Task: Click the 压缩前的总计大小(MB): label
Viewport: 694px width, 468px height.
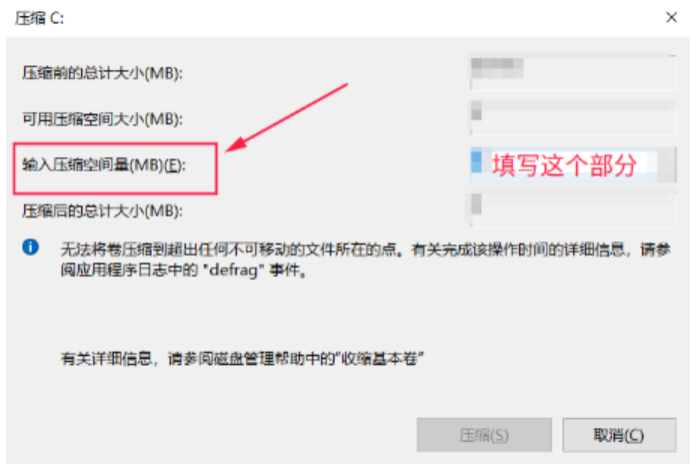Action: [102, 73]
